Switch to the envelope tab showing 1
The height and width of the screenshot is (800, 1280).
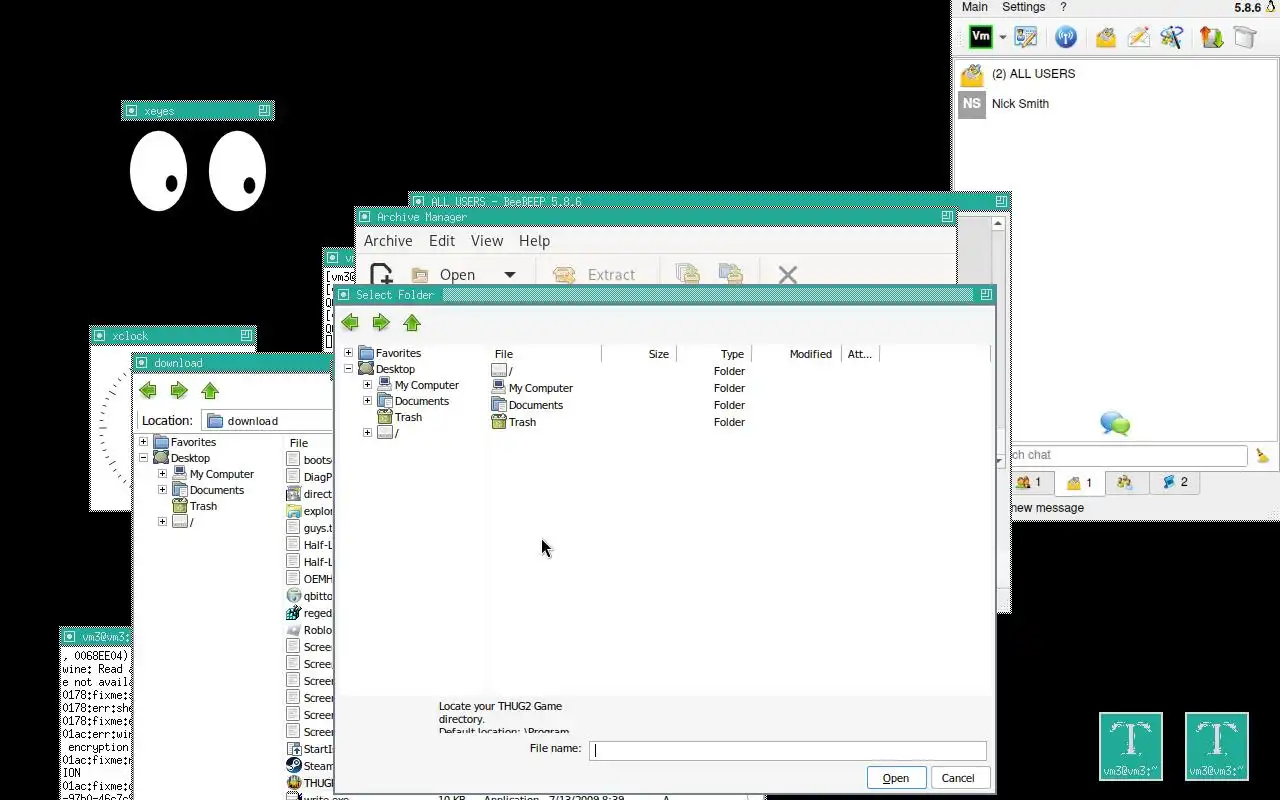1079,483
